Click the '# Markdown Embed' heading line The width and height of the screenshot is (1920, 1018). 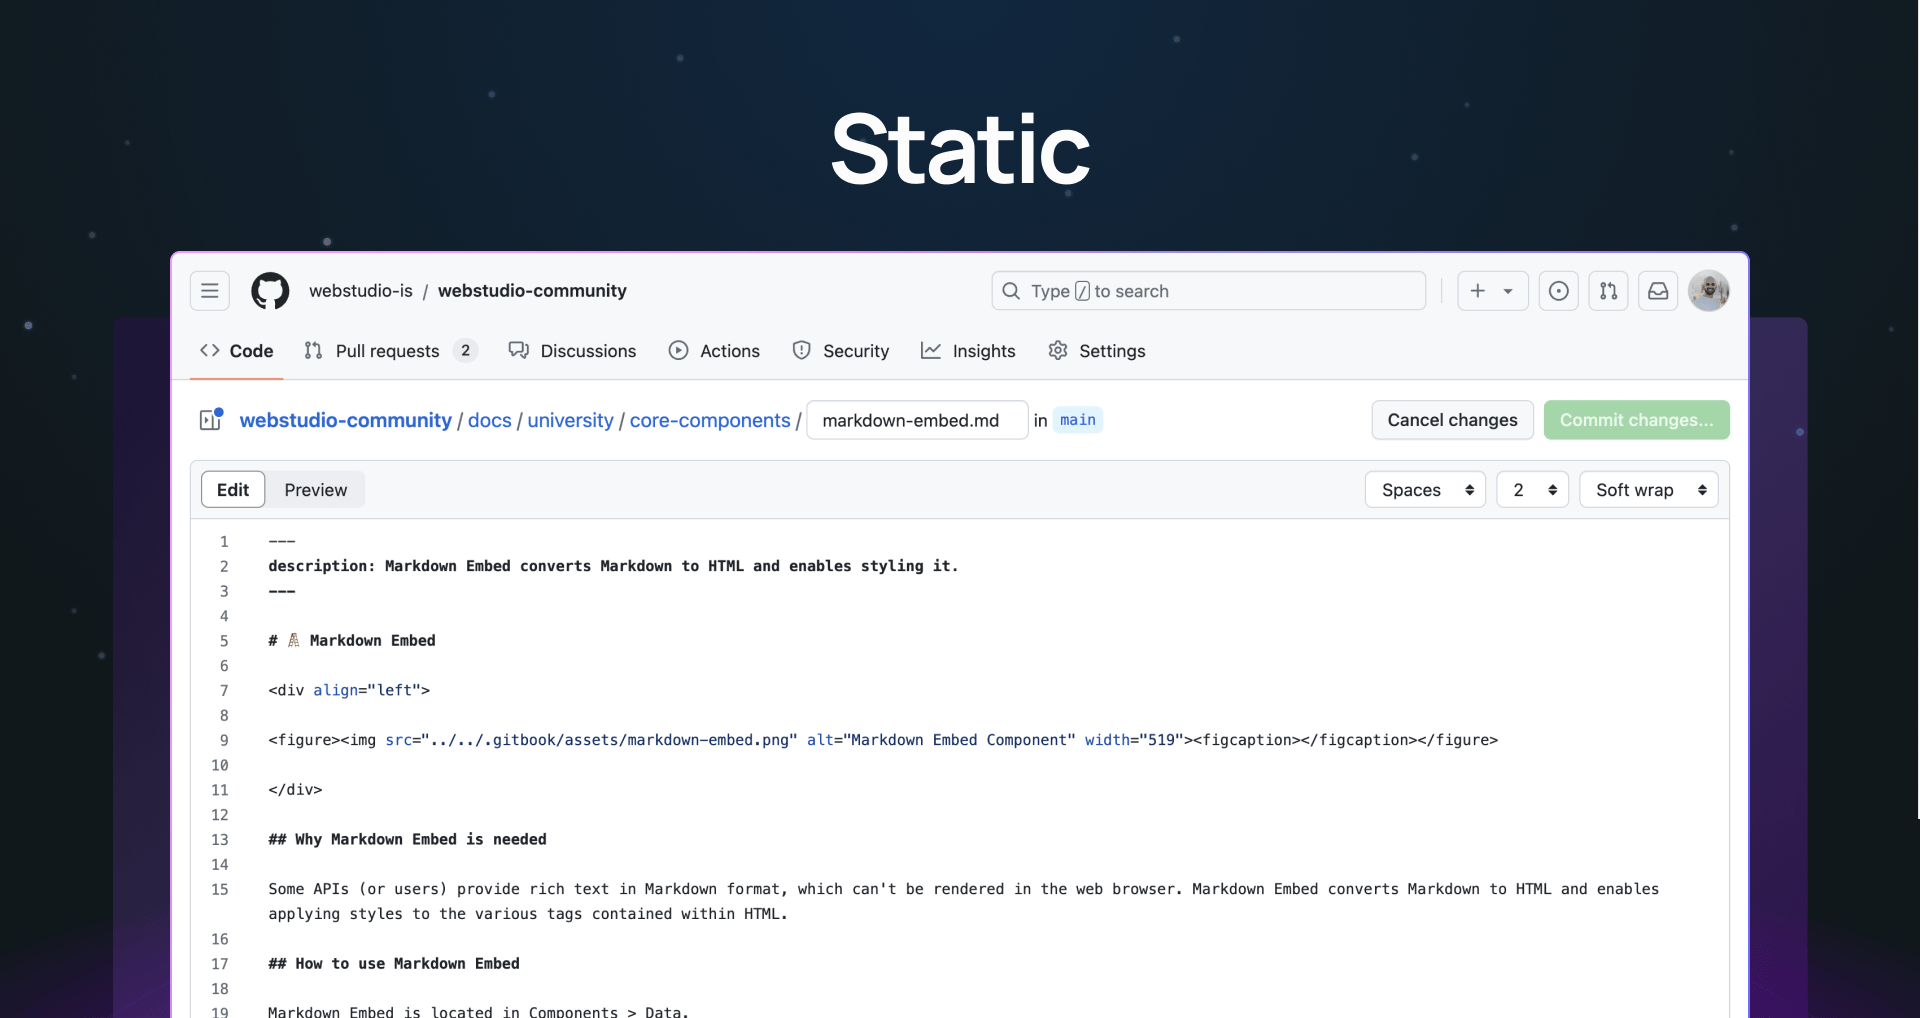(x=352, y=641)
